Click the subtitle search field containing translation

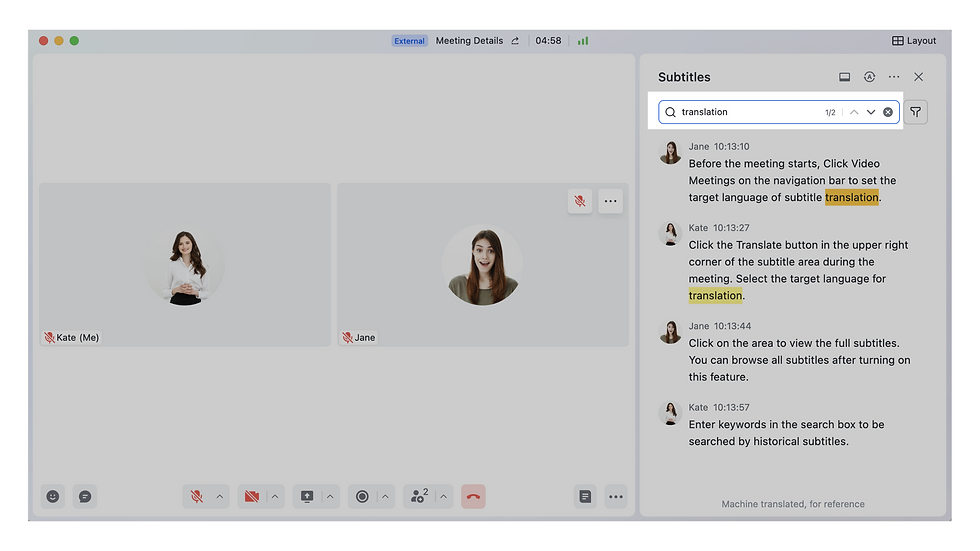(779, 112)
